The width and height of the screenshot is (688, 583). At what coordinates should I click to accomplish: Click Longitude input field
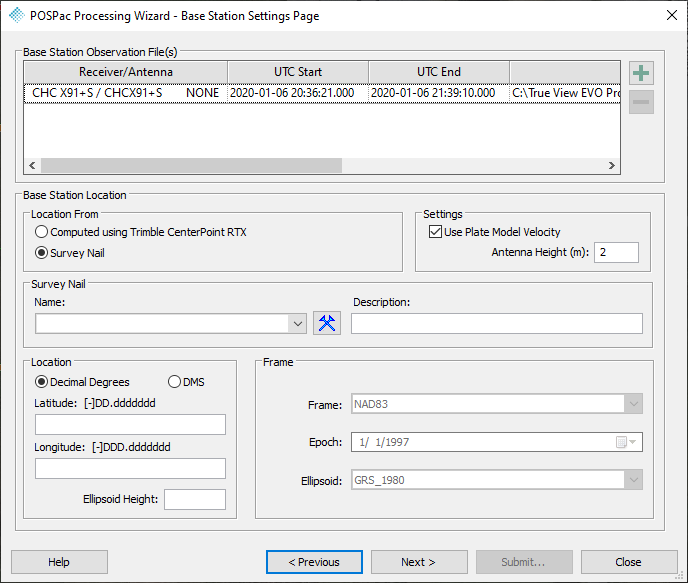130,469
